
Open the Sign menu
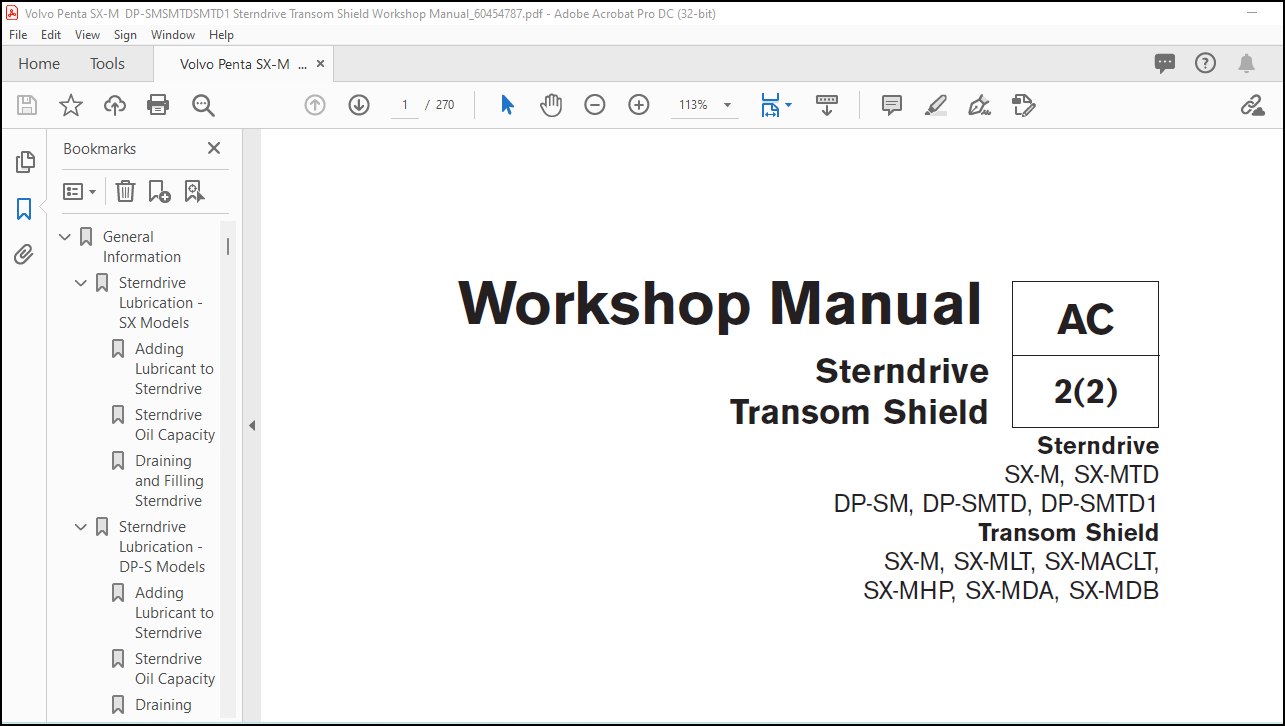(x=125, y=34)
